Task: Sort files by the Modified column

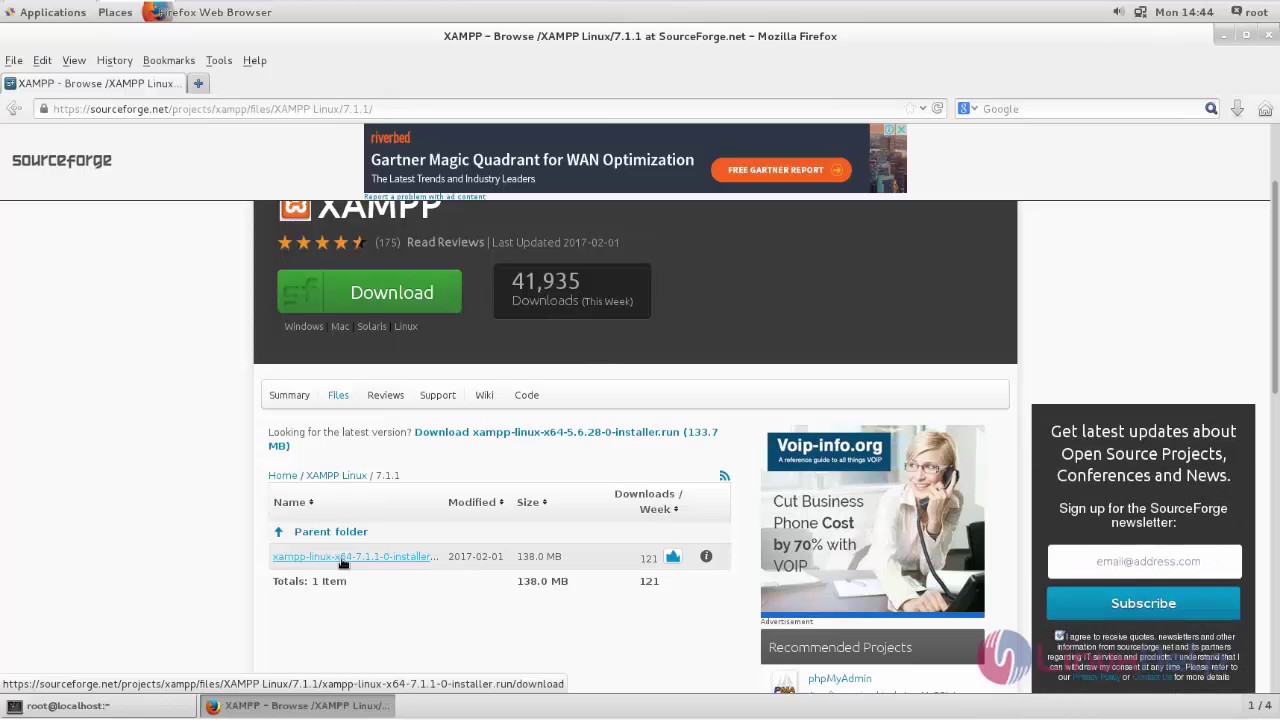Action: pyautogui.click(x=476, y=502)
